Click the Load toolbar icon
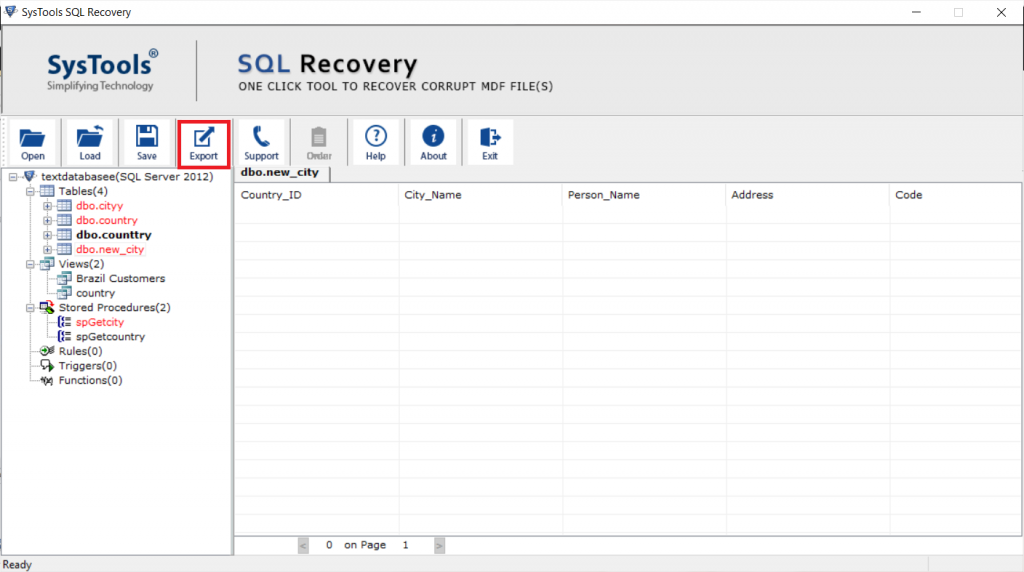Screen dimensions: 1024x572 point(89,136)
